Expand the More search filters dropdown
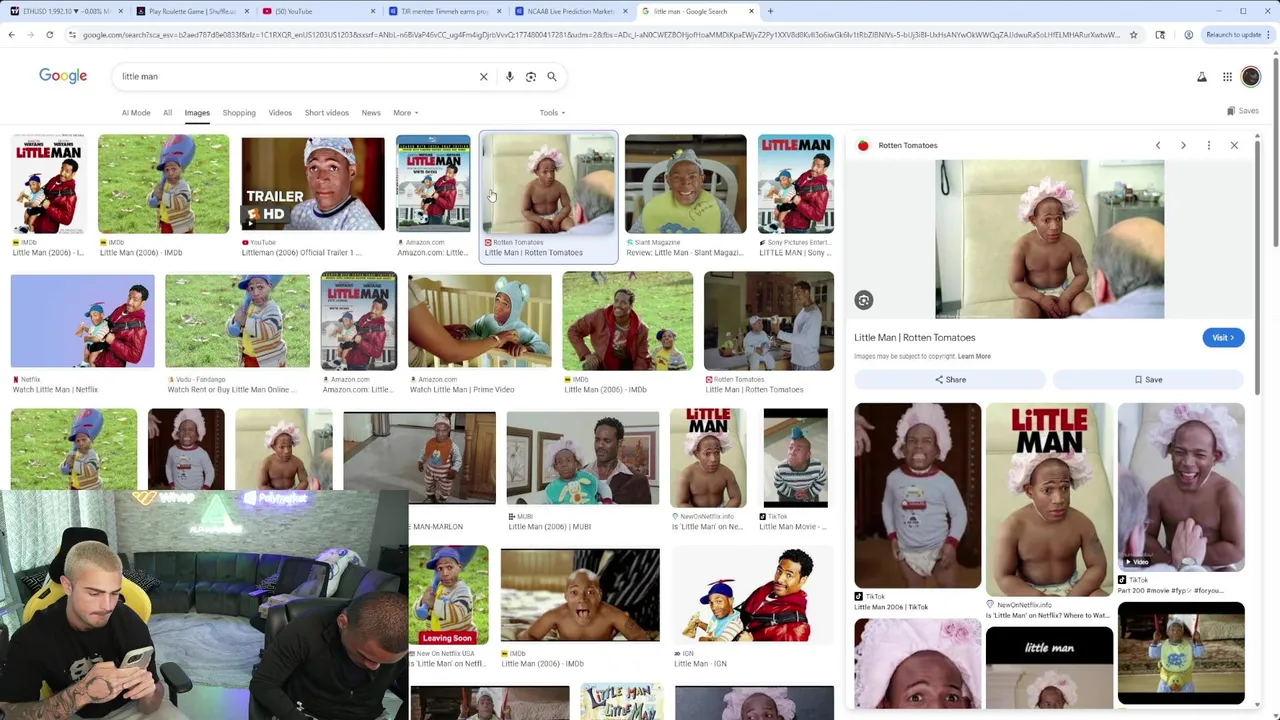 tap(406, 113)
